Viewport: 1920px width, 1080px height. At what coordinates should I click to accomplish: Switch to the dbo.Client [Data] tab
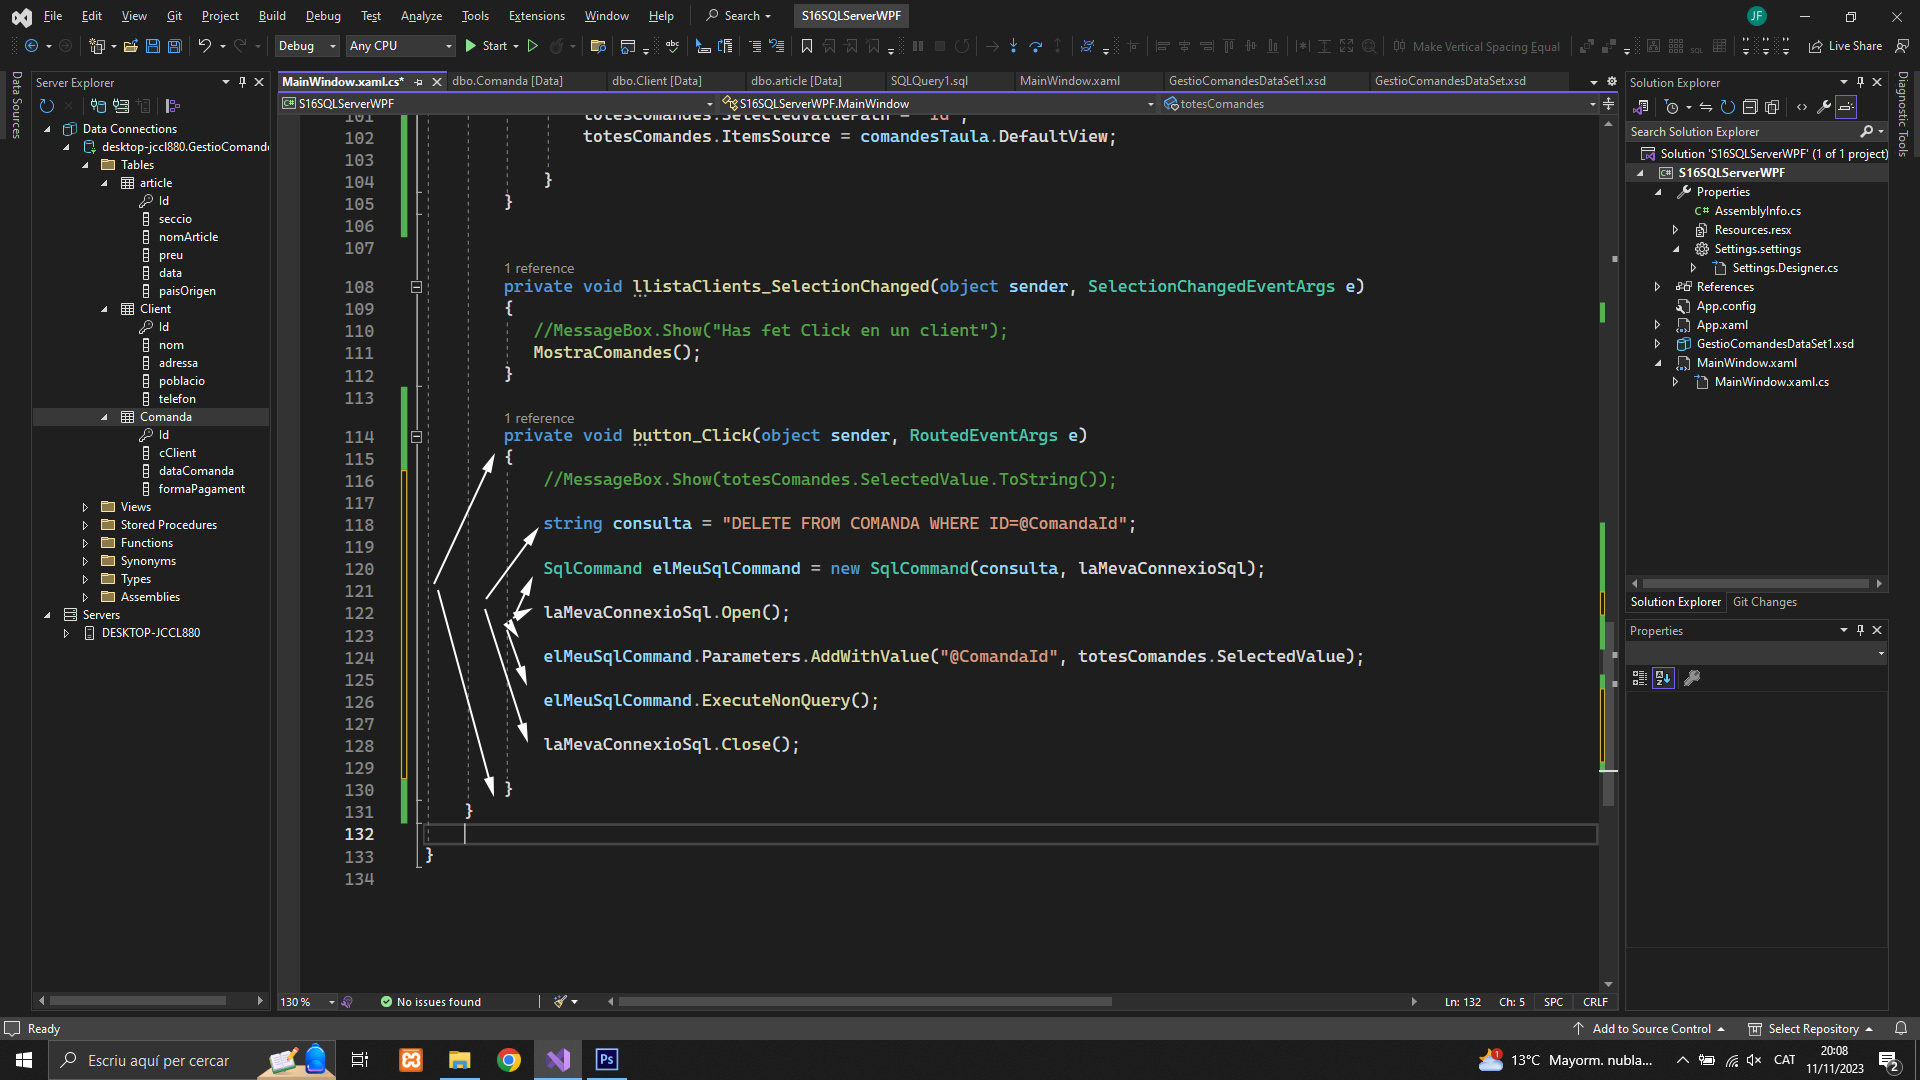656,81
